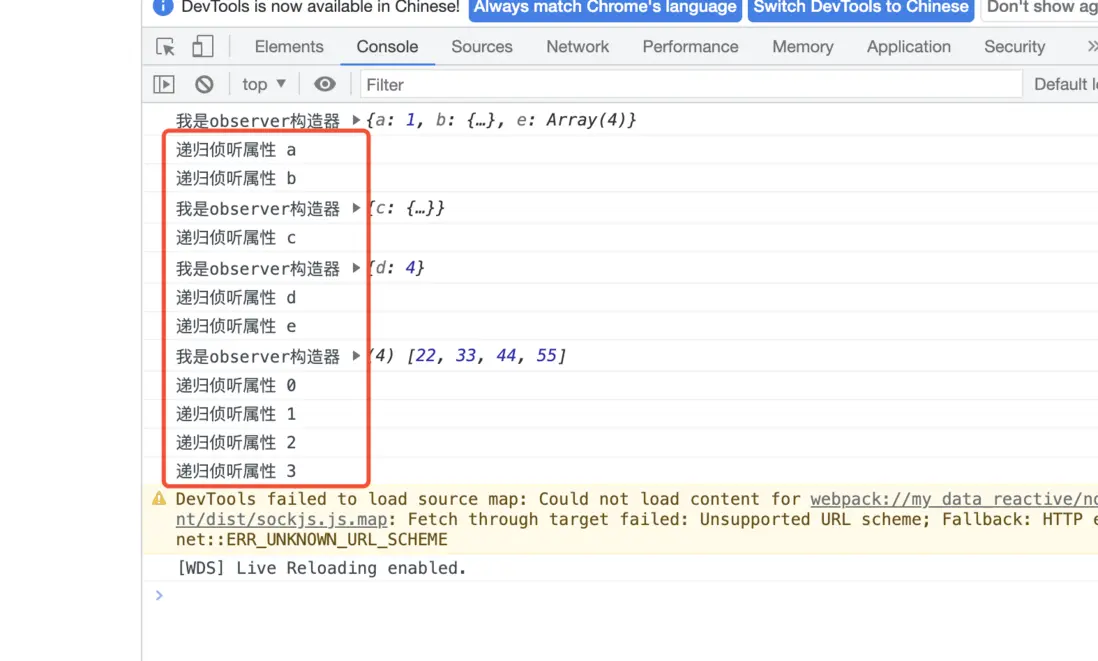Switch to the Network tab
This screenshot has height=661, width=1098.
tap(577, 46)
